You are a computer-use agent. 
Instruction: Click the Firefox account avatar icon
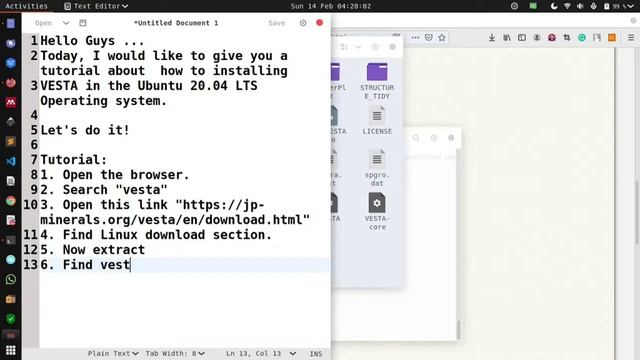point(537,38)
